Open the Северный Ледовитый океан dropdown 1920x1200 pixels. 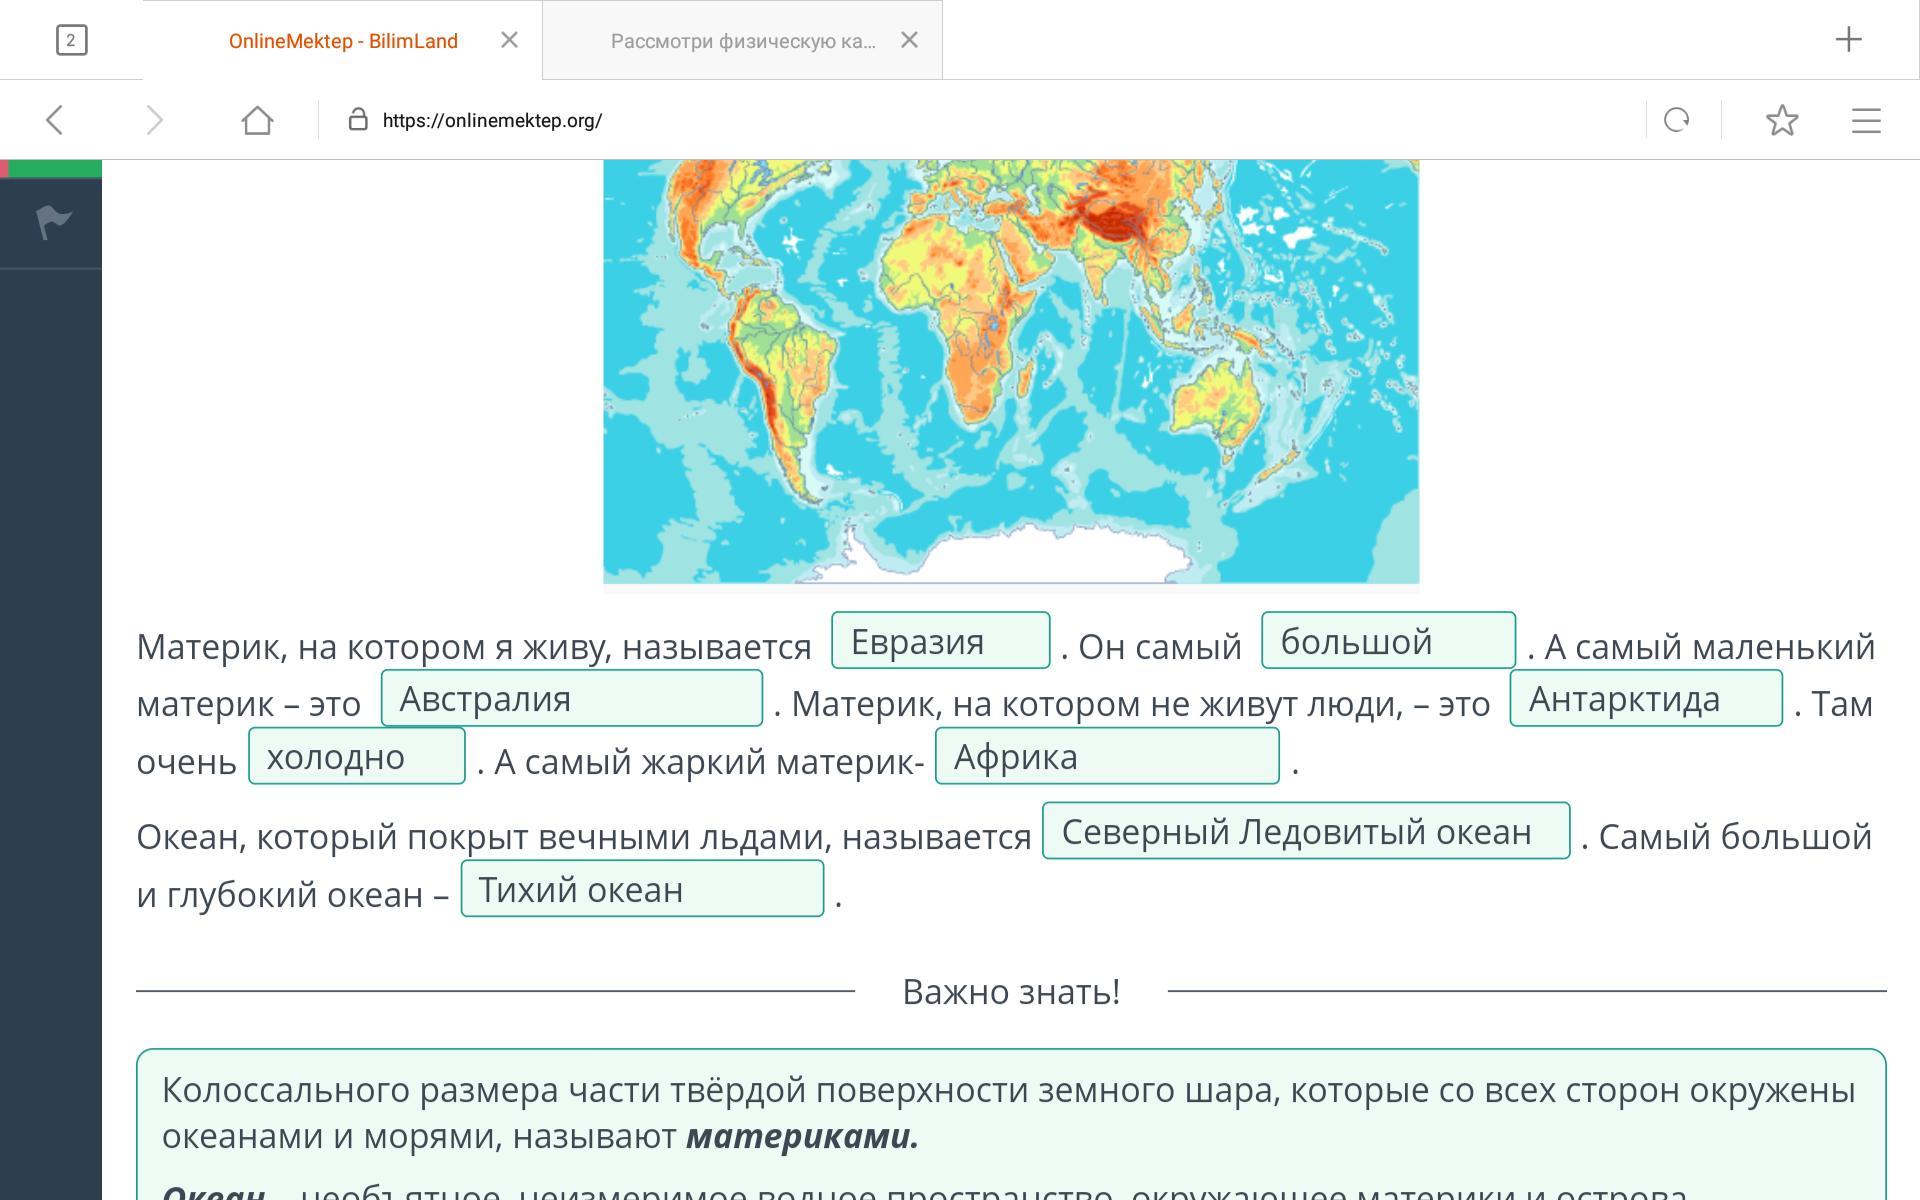[1305, 831]
